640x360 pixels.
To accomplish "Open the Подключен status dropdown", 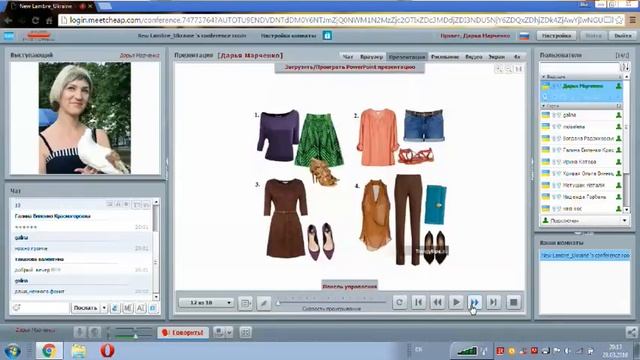I will [584, 220].
